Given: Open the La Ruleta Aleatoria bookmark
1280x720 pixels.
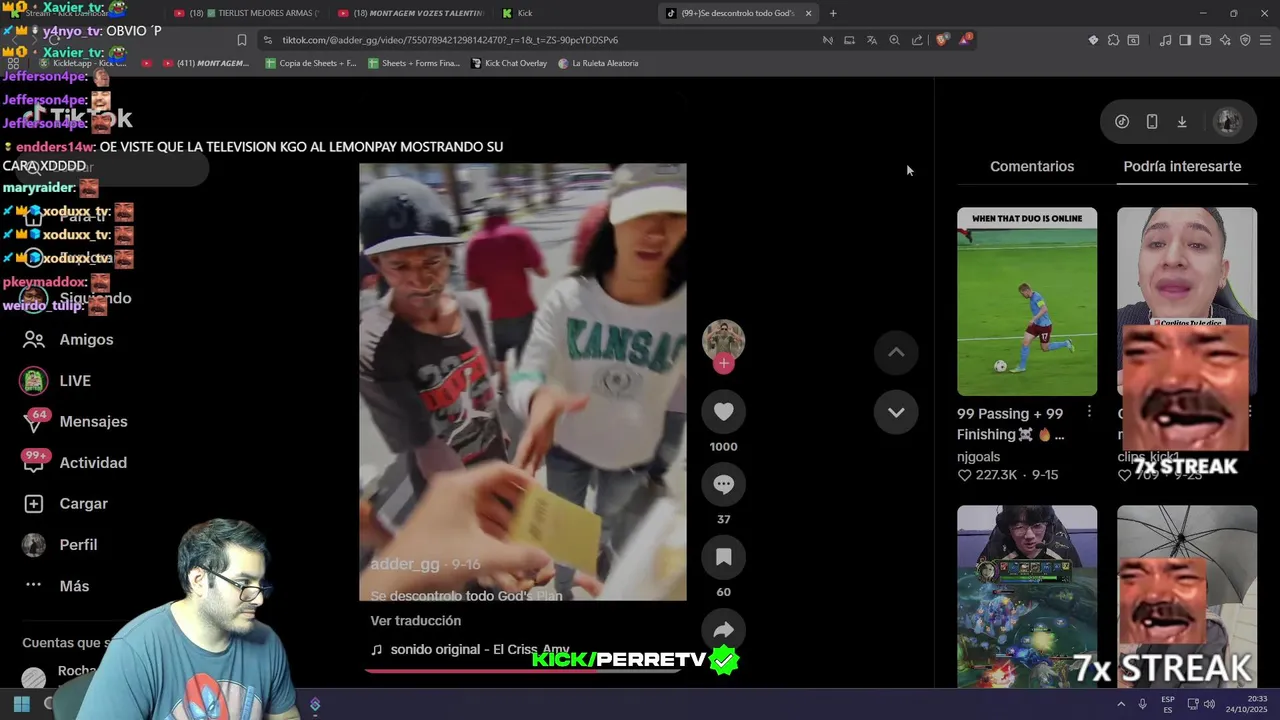Looking at the screenshot, I should [x=598, y=63].
